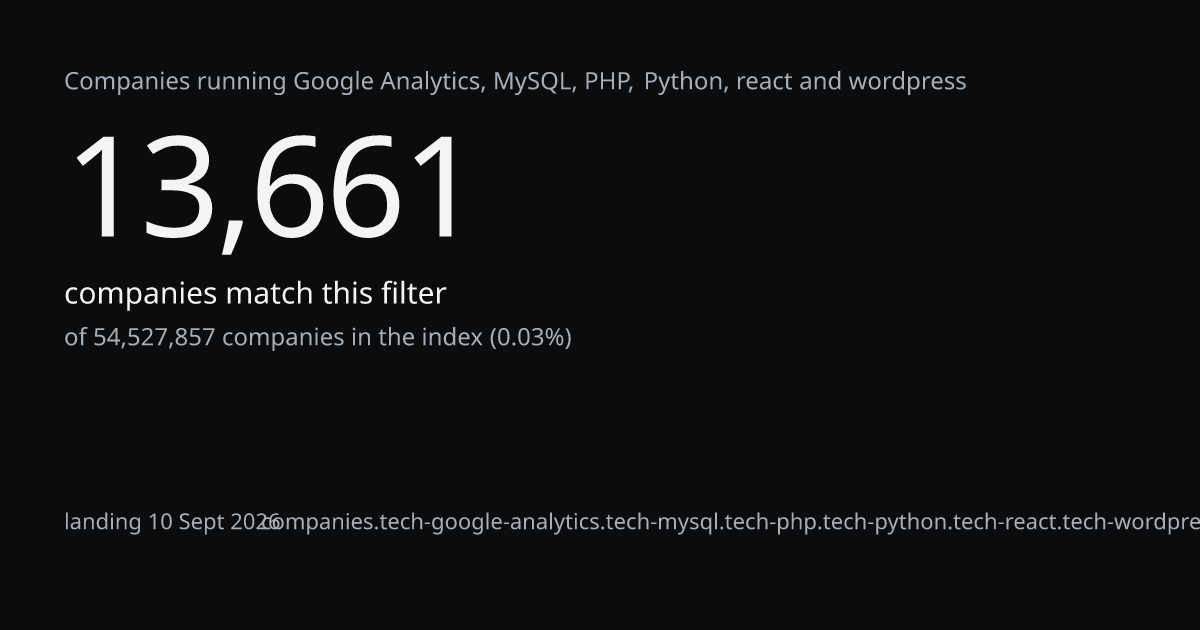Viewport: 1200px width, 630px height.
Task: Click the 54,527,857 total index figure
Action: (x=154, y=338)
